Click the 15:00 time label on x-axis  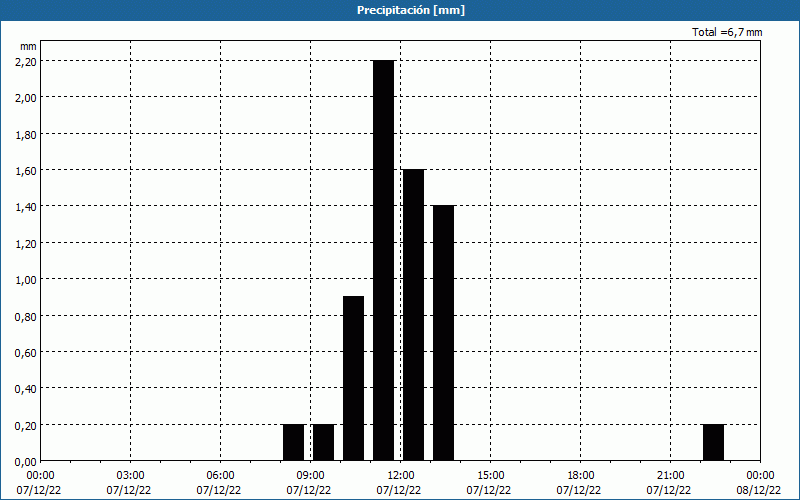(x=491, y=476)
